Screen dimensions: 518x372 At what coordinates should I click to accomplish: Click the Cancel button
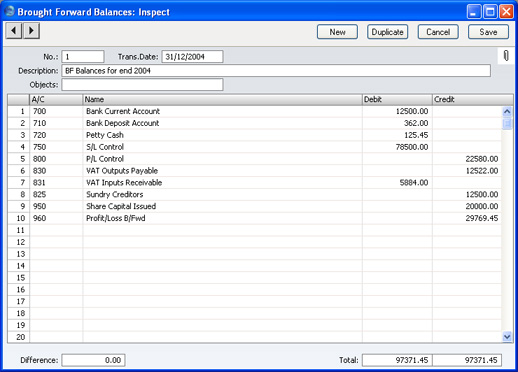(x=438, y=32)
